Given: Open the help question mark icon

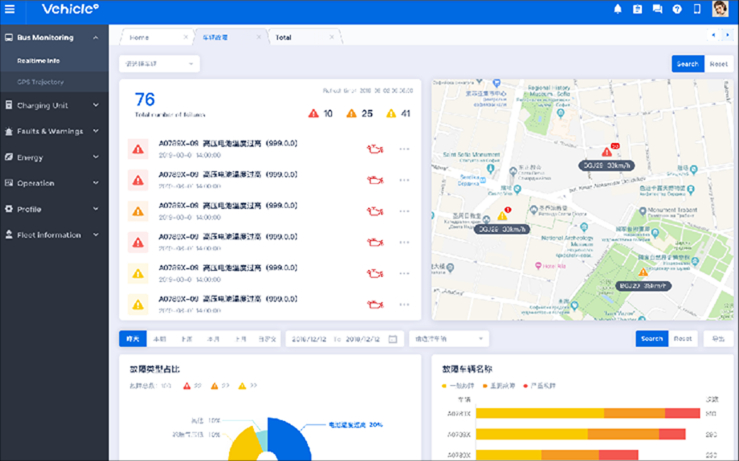Looking at the screenshot, I should point(677,9).
